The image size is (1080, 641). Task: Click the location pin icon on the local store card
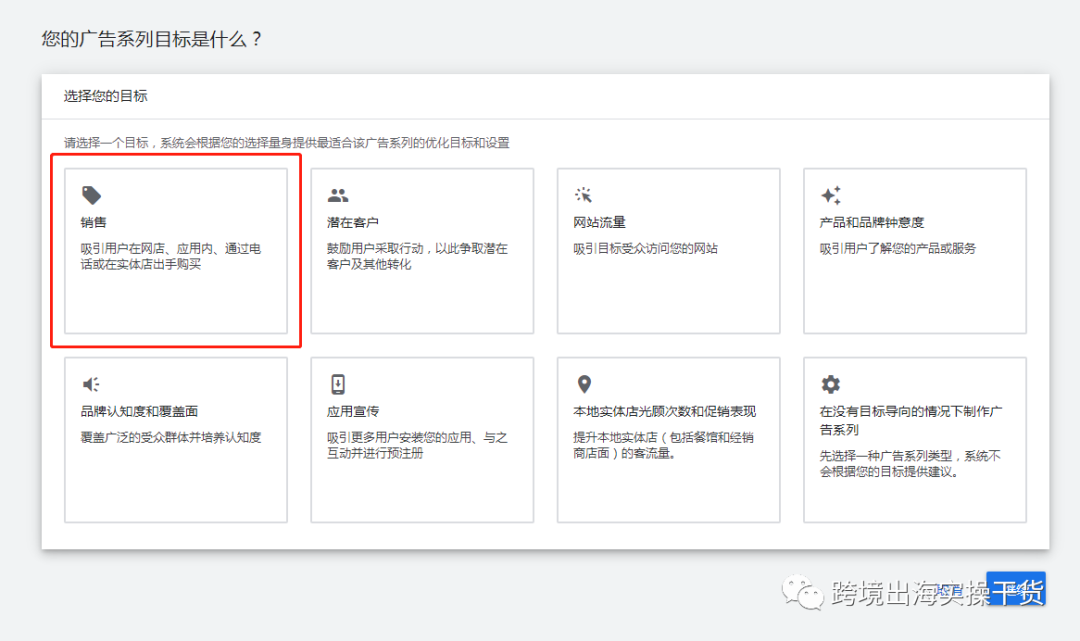coord(583,383)
